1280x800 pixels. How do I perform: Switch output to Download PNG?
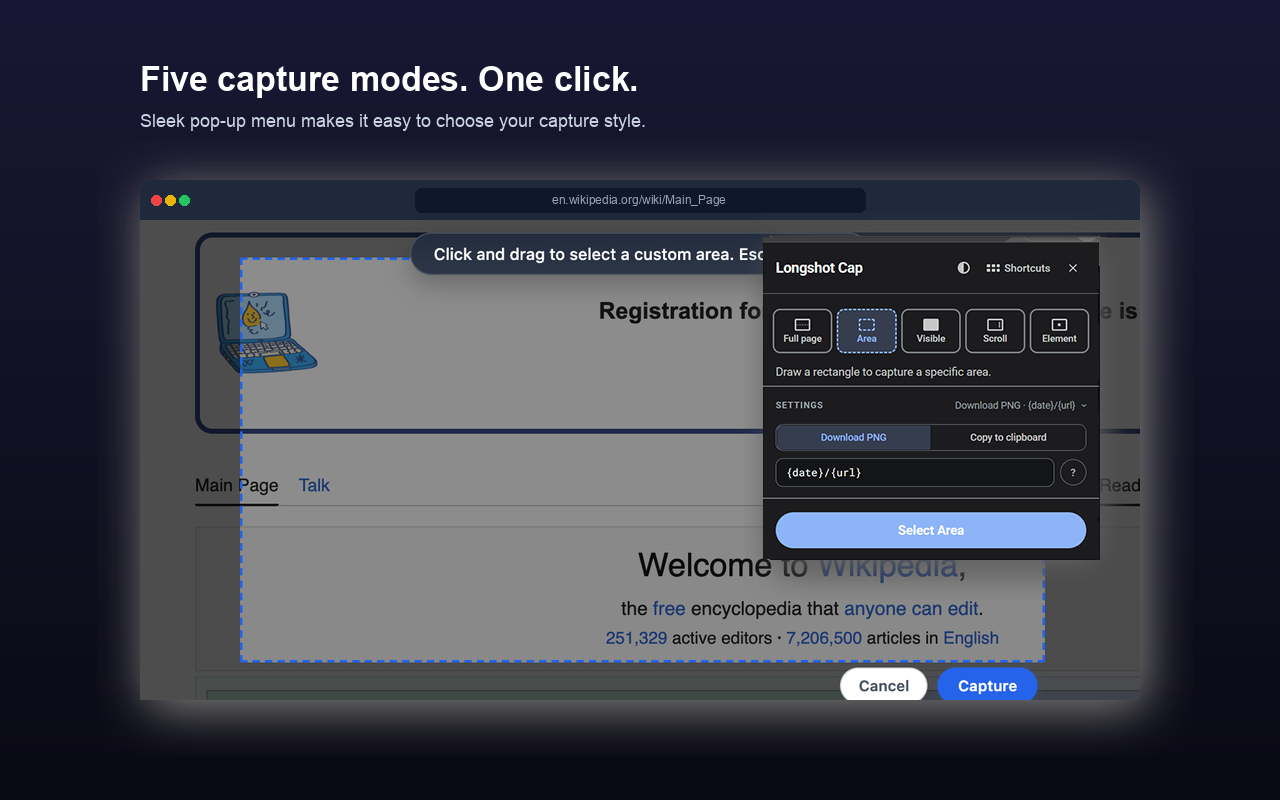click(853, 437)
